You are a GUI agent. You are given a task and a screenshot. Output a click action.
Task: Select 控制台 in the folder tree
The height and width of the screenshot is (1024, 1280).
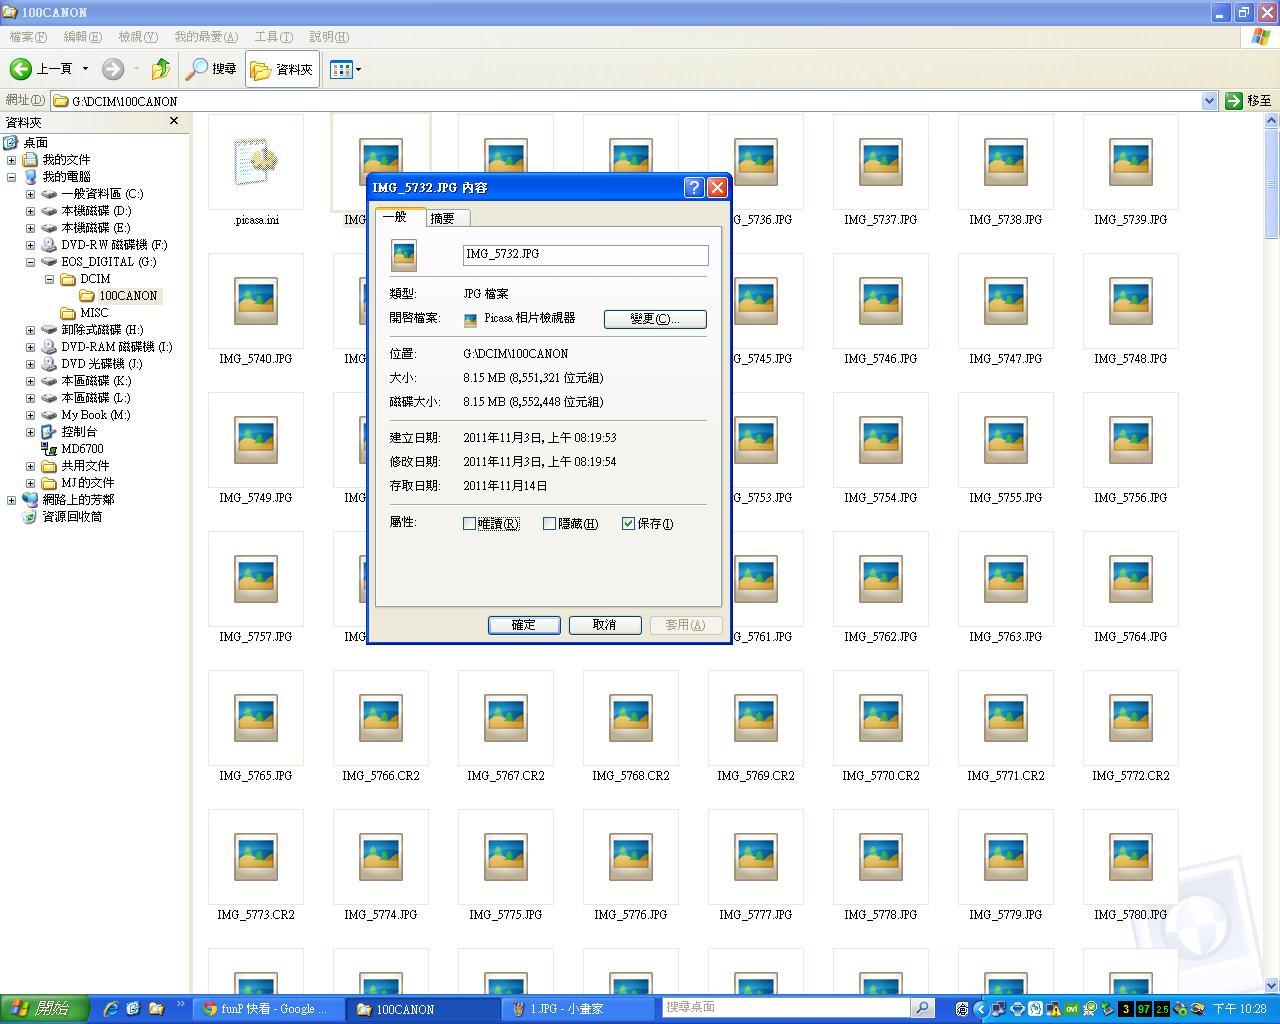(79, 432)
